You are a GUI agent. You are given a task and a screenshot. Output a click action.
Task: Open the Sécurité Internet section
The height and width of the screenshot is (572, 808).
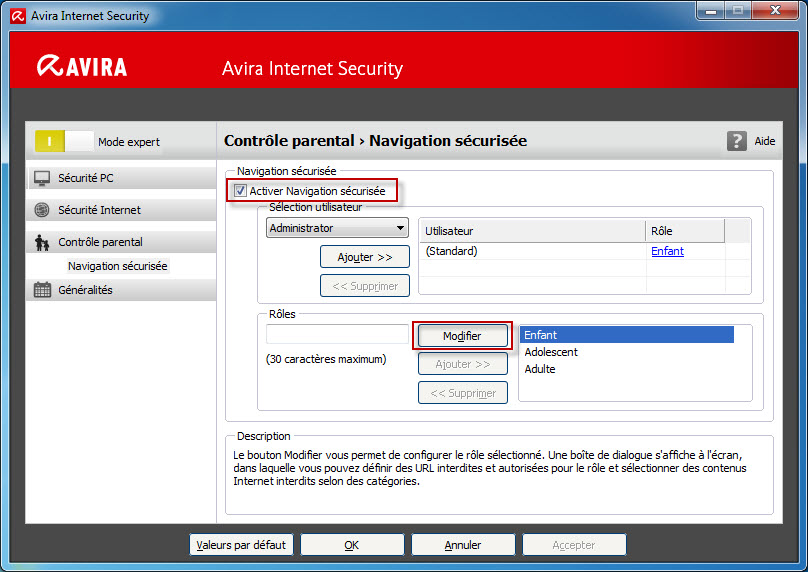point(122,210)
